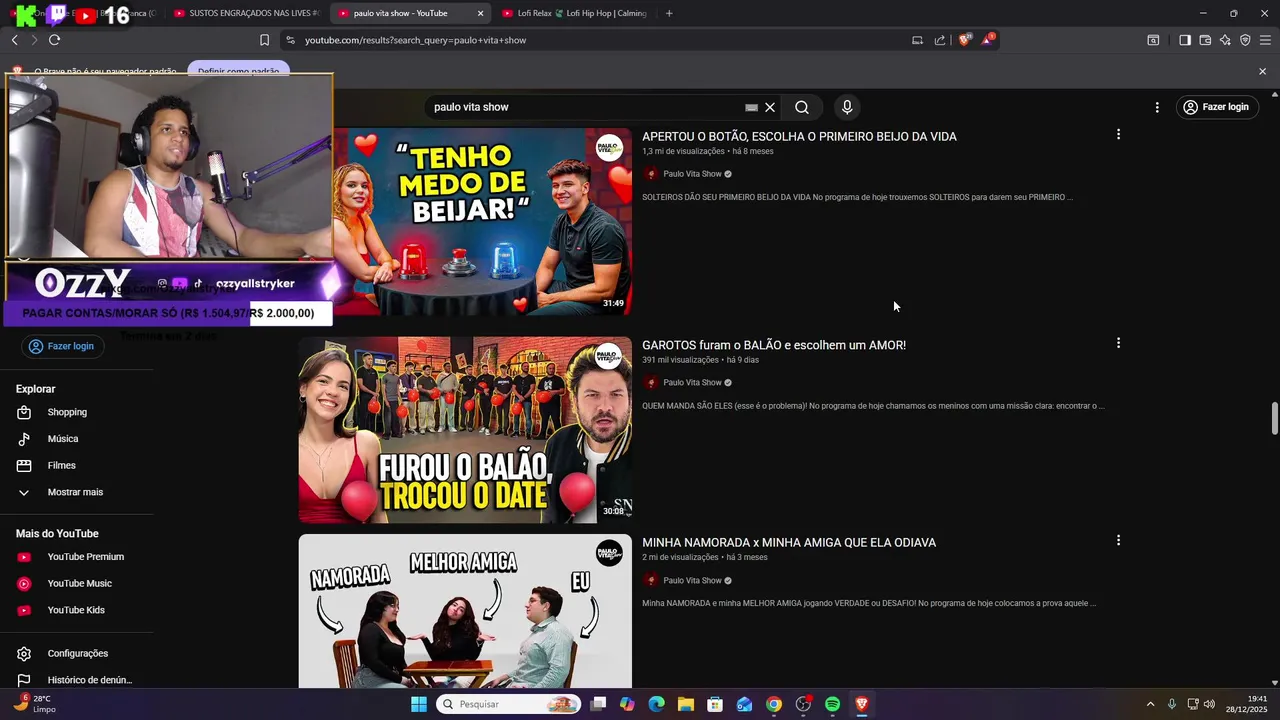
Task: Open Brave Rewards triangle icon
Action: click(988, 40)
